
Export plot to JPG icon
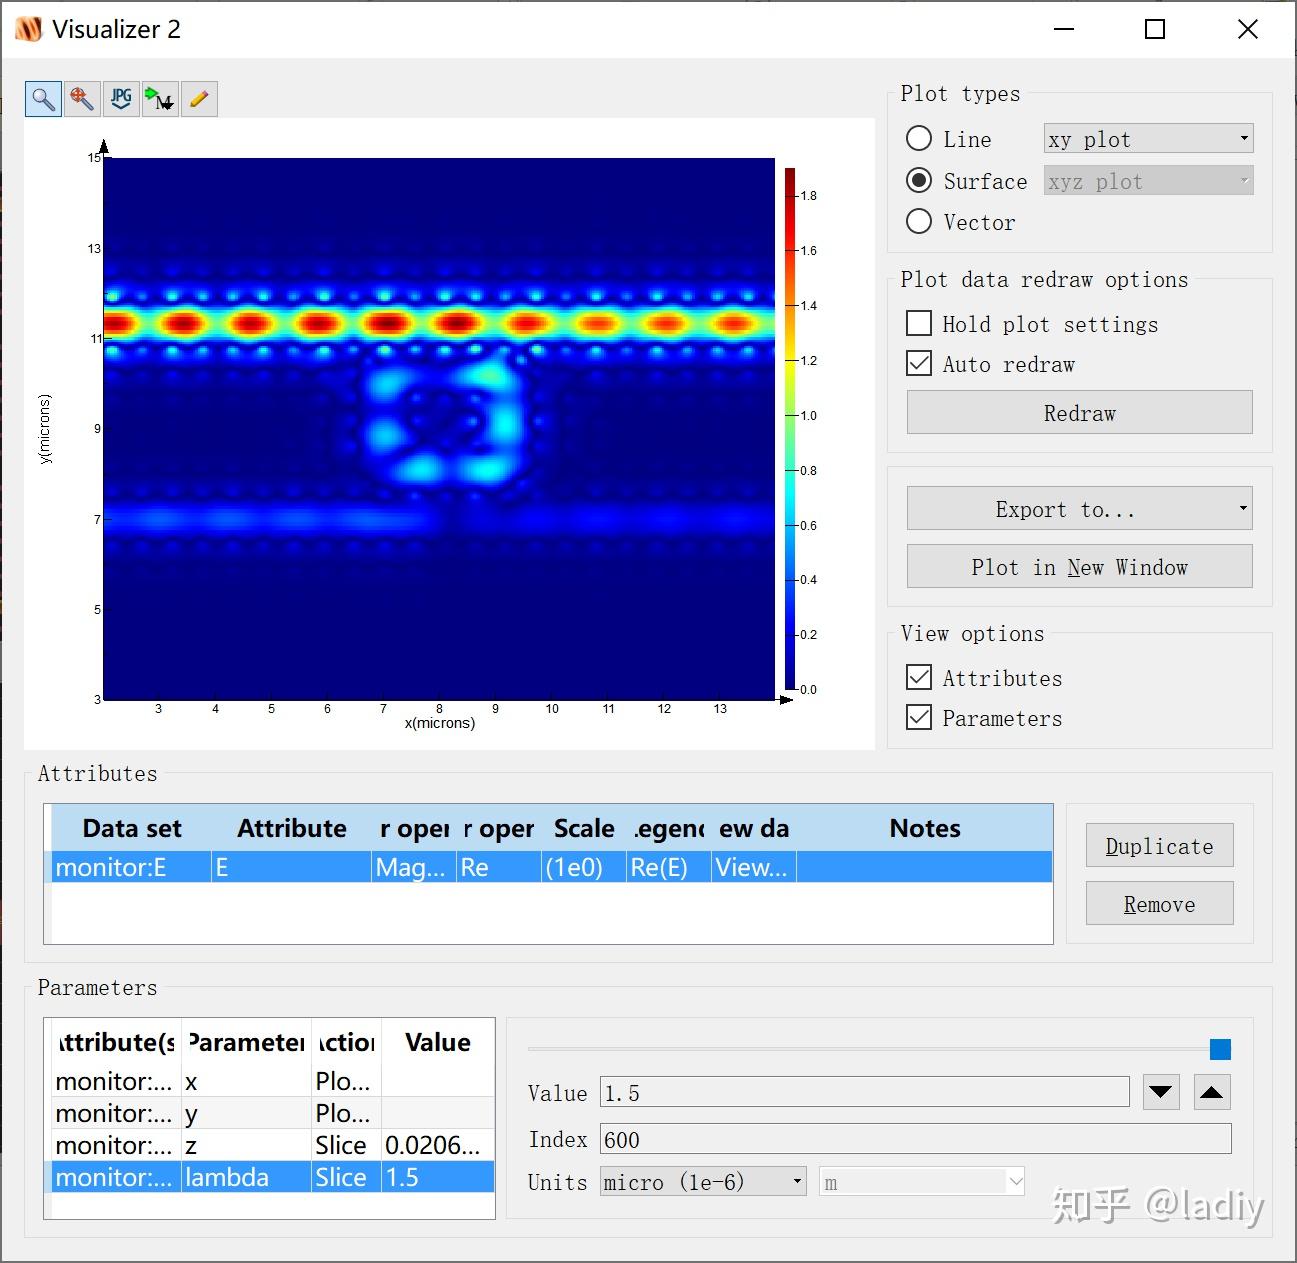pos(121,99)
